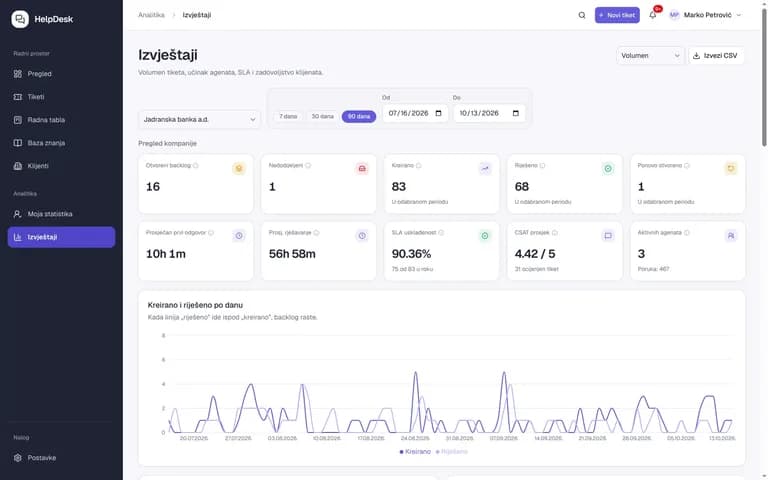Select the 30 dana range
This screenshot has width=768, height=480.
pos(322,117)
